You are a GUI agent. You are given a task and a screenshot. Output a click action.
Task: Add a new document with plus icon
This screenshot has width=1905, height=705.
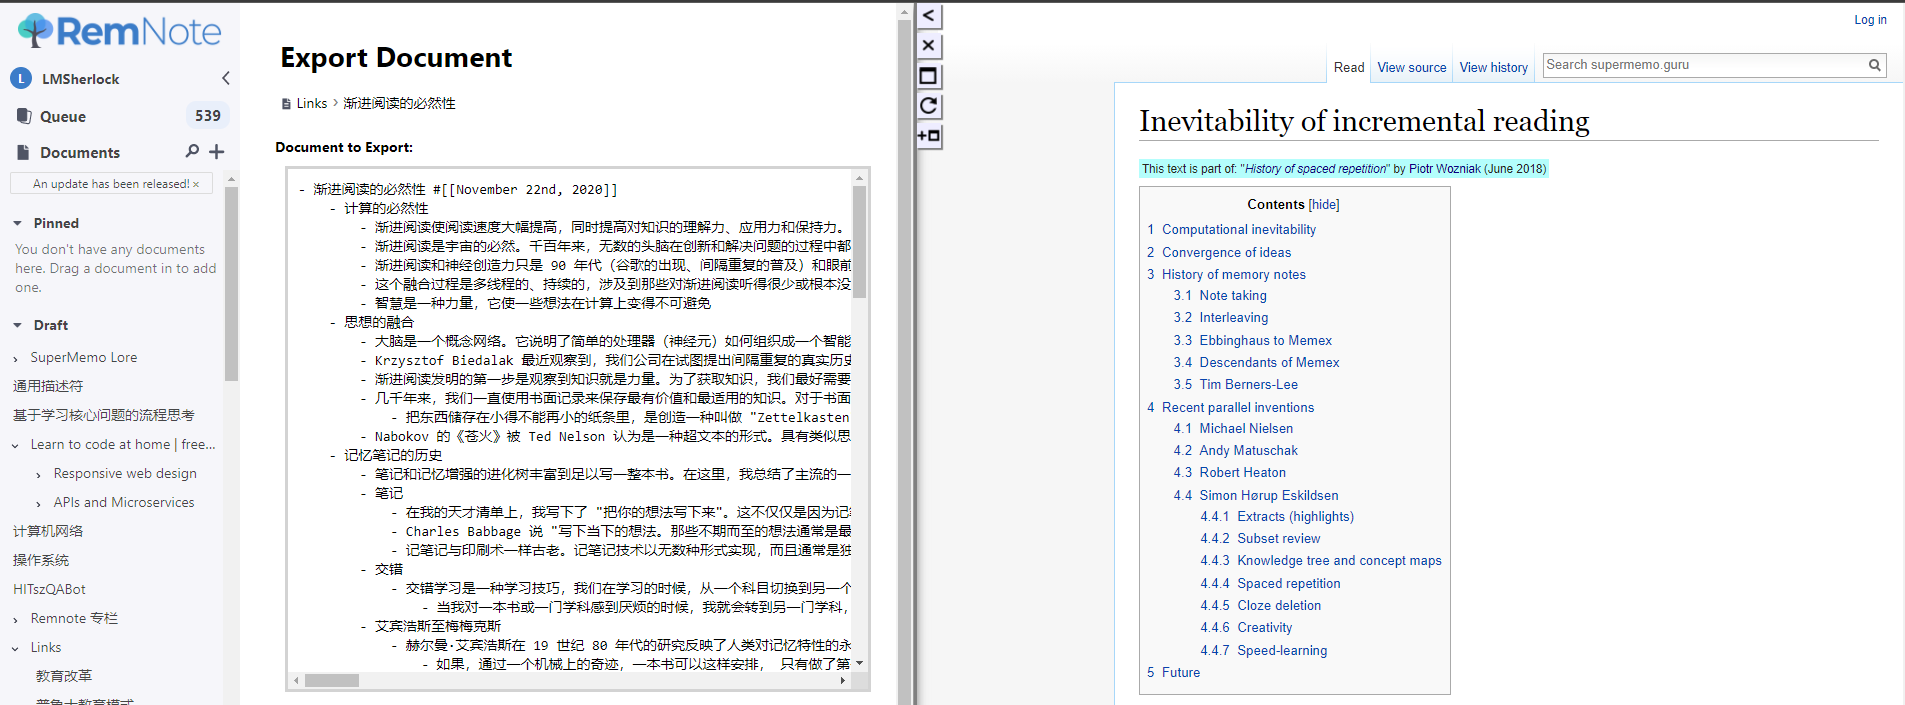(217, 151)
